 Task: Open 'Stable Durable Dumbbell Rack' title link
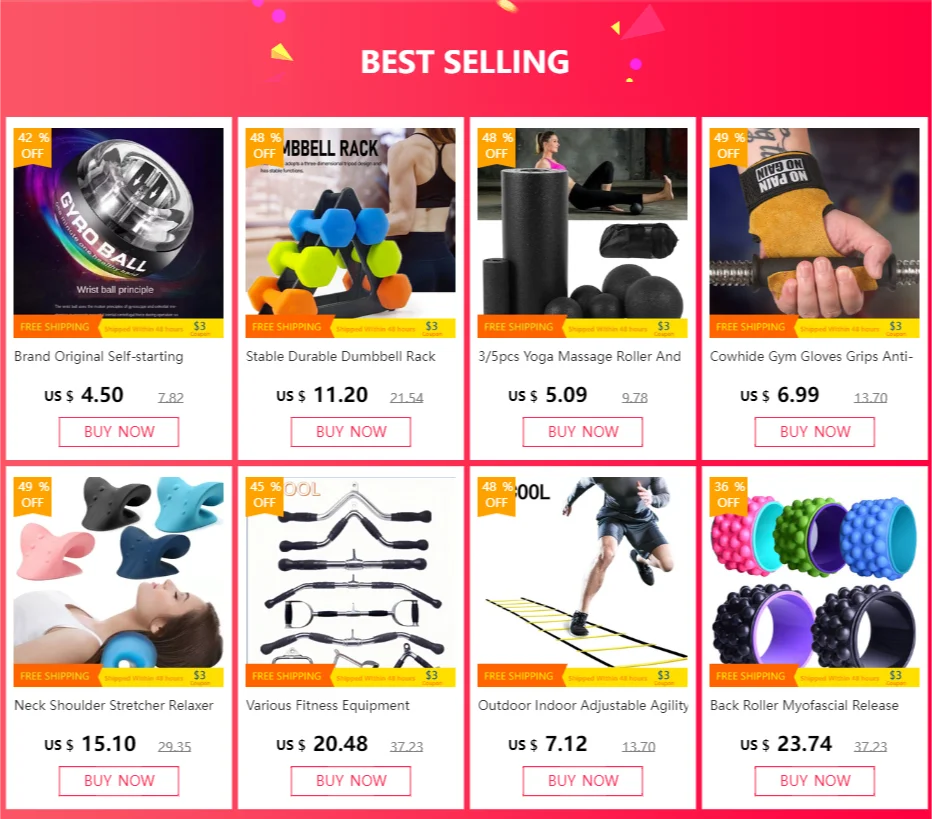pyautogui.click(x=341, y=357)
